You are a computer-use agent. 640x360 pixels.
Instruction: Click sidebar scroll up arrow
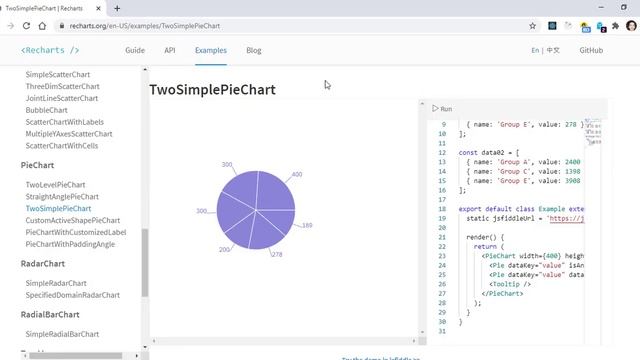(x=144, y=70)
